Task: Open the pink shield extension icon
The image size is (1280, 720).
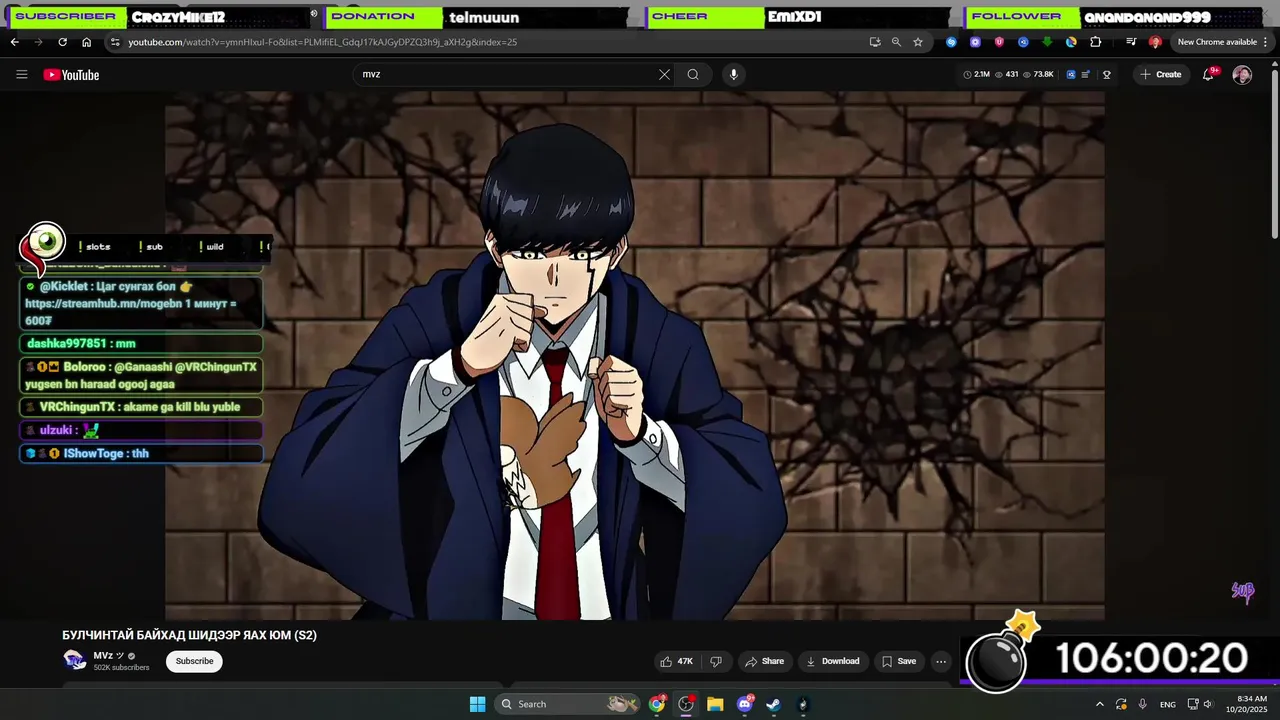Action: point(999,42)
